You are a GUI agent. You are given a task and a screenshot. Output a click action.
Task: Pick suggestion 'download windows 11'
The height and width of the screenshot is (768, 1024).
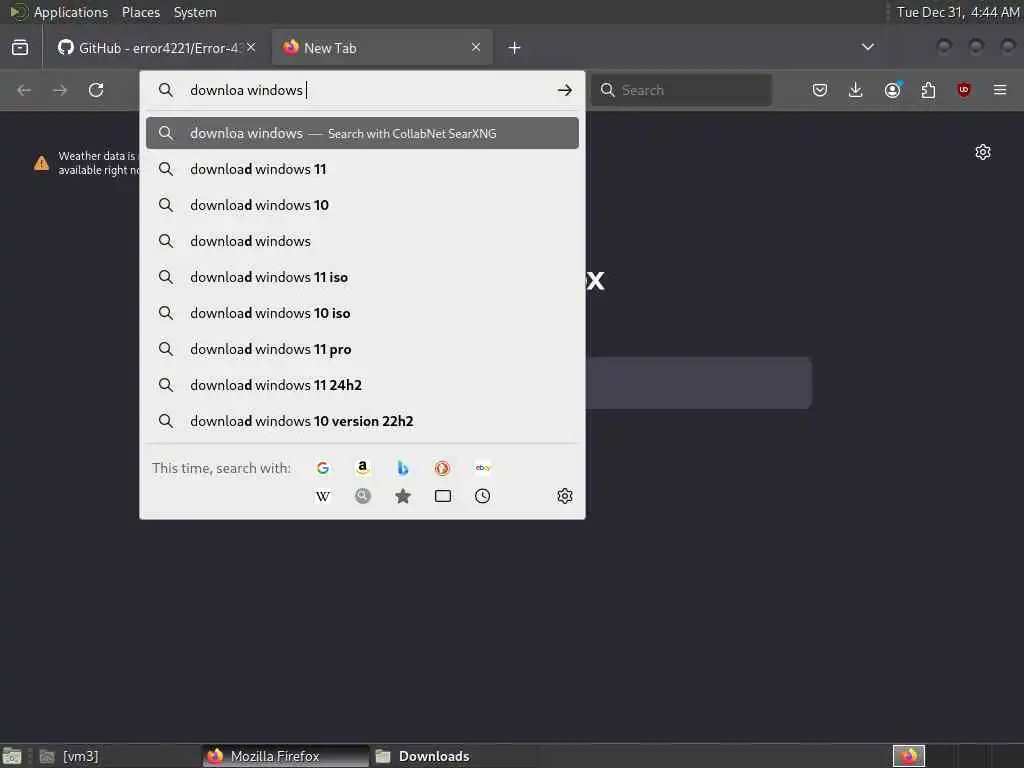362,169
